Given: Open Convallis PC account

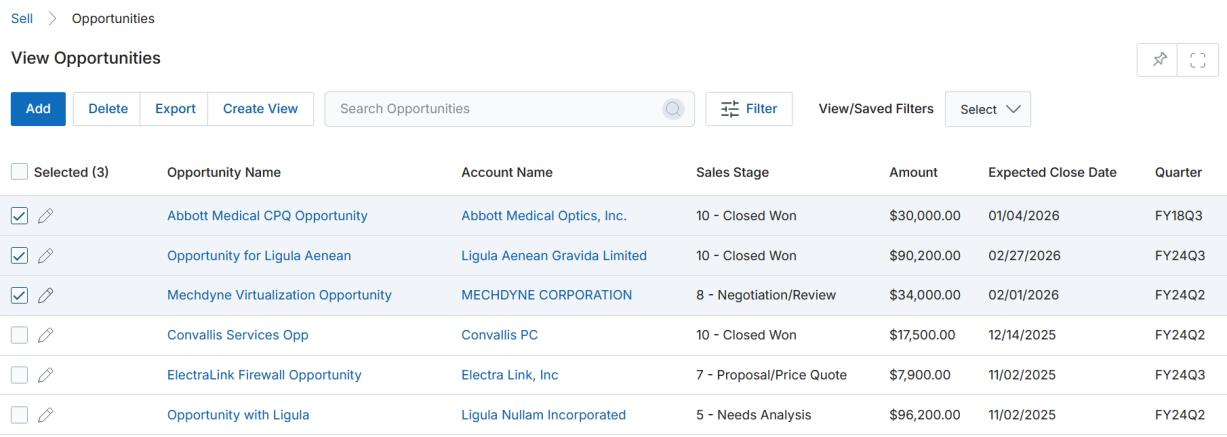Looking at the screenshot, I should (500, 335).
